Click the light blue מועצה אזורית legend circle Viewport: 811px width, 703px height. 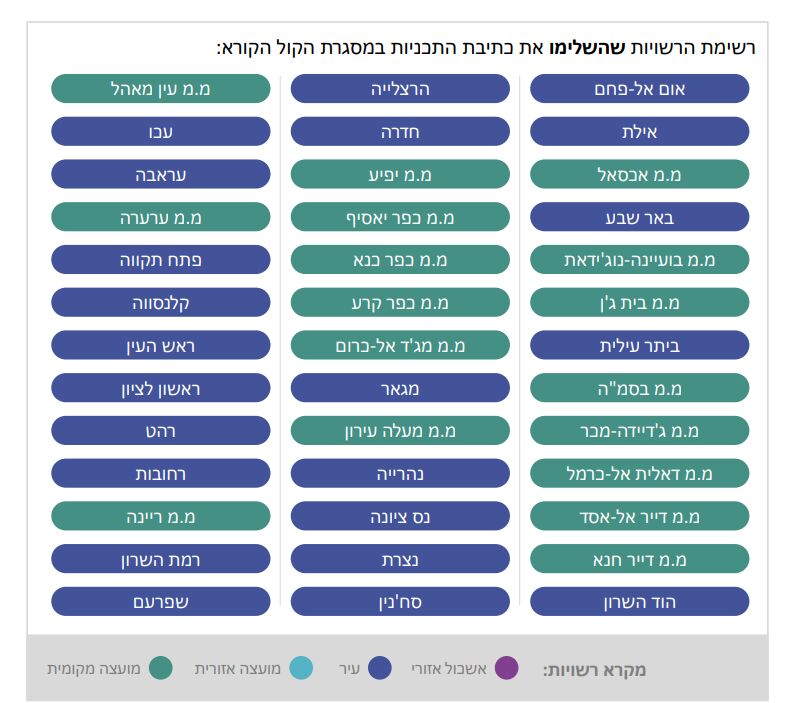pos(301,668)
